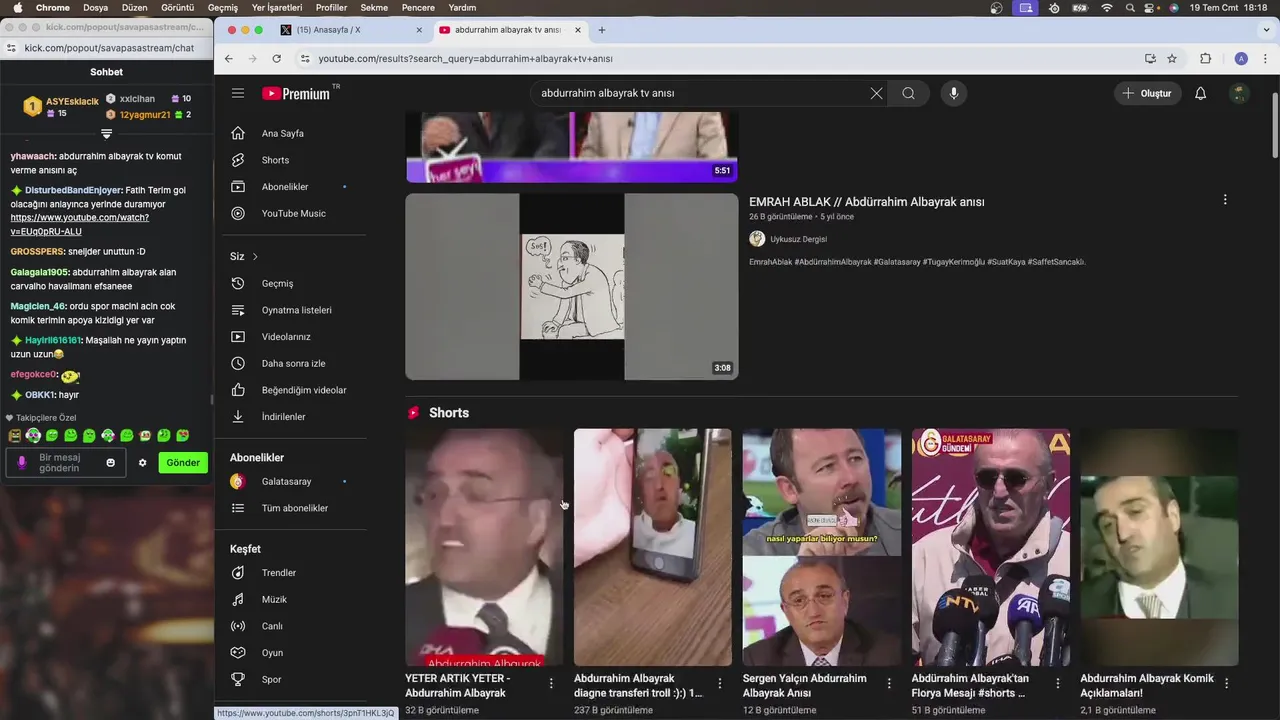
Task: Open chat settings gear in Kick chat
Action: click(x=142, y=463)
